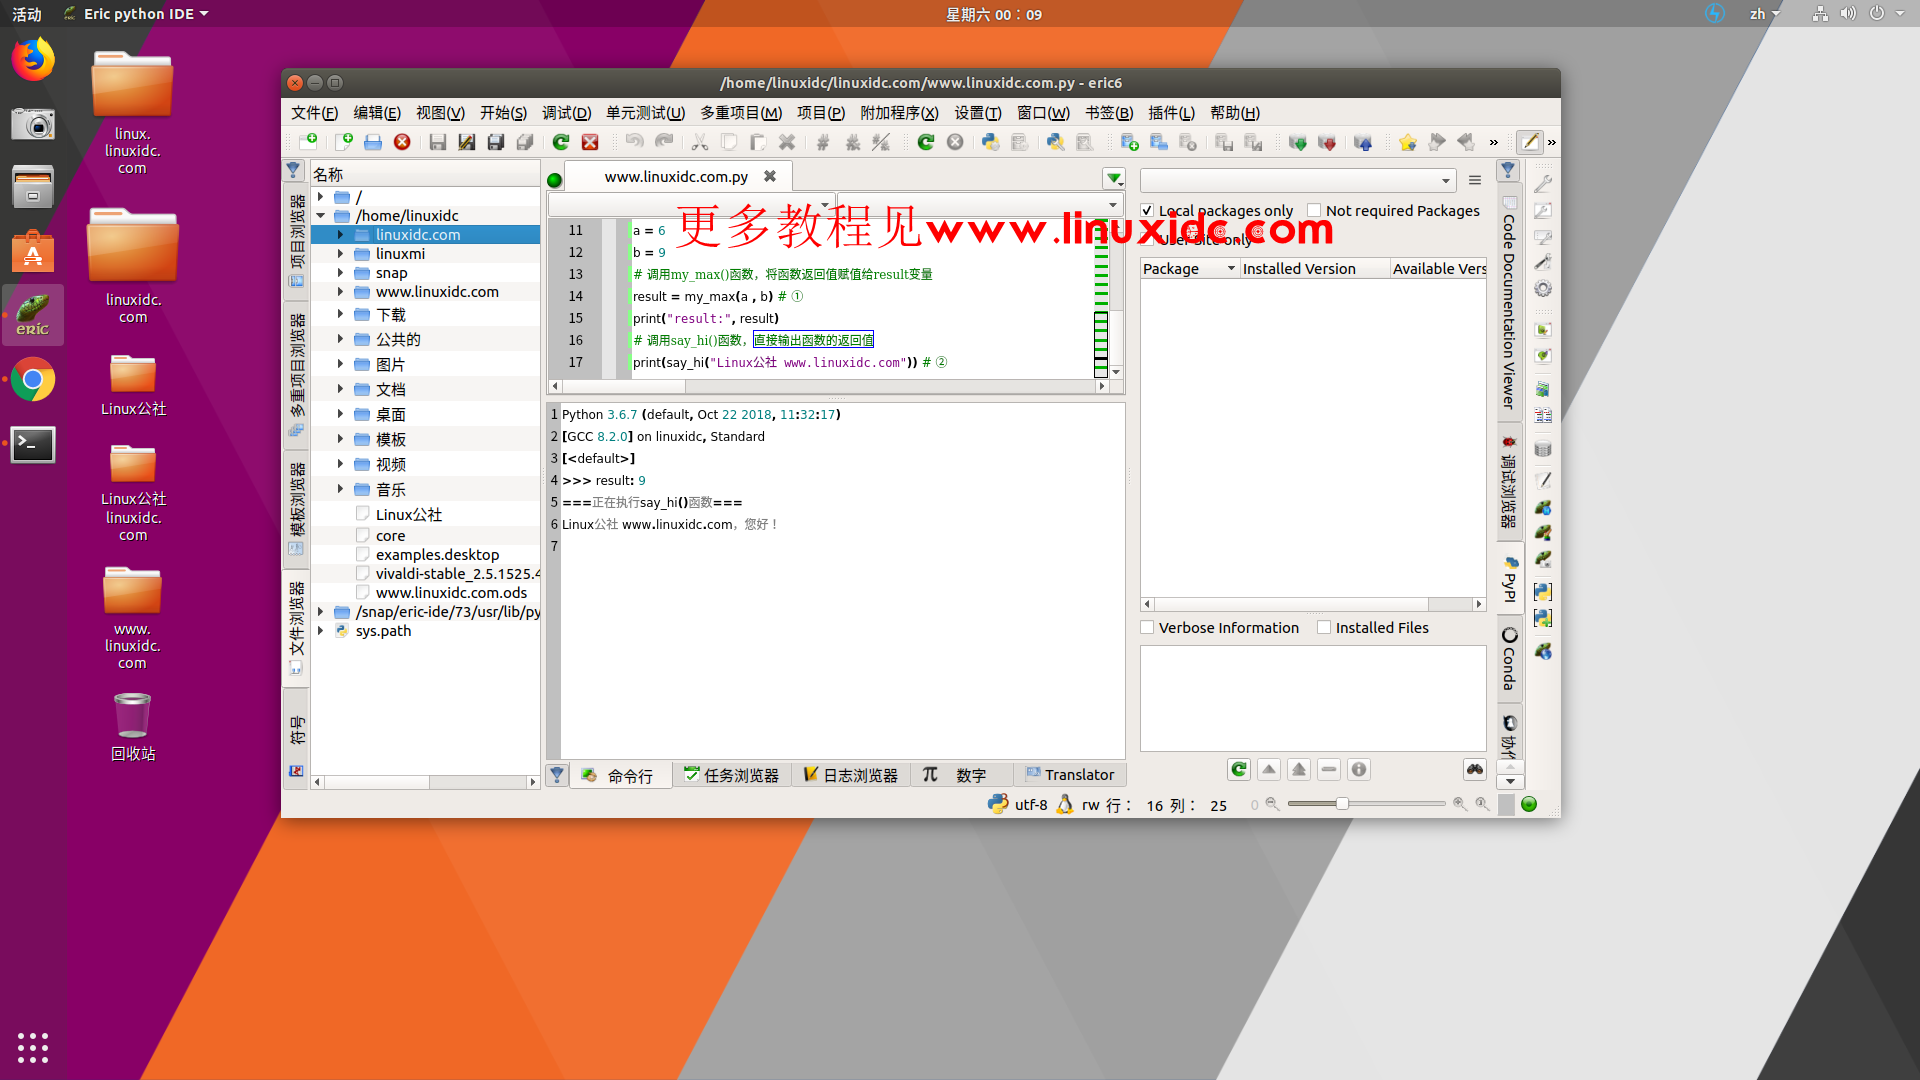
Task: Click the Print toolbar icon
Action: coord(524,142)
